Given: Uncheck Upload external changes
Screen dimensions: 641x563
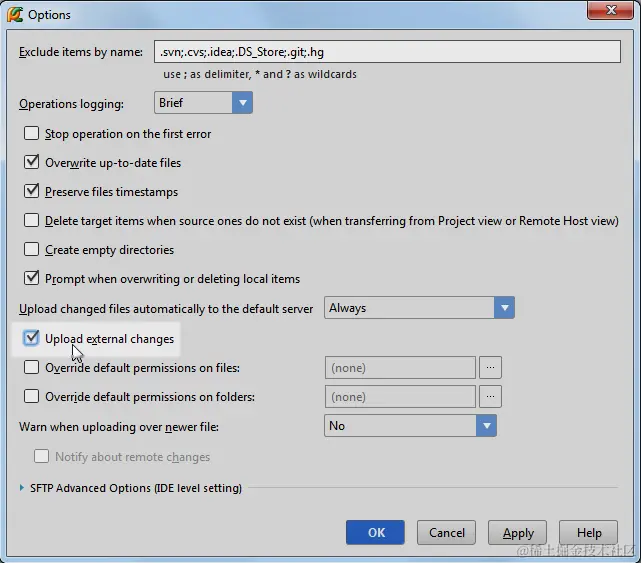Looking at the screenshot, I should click(x=31, y=339).
